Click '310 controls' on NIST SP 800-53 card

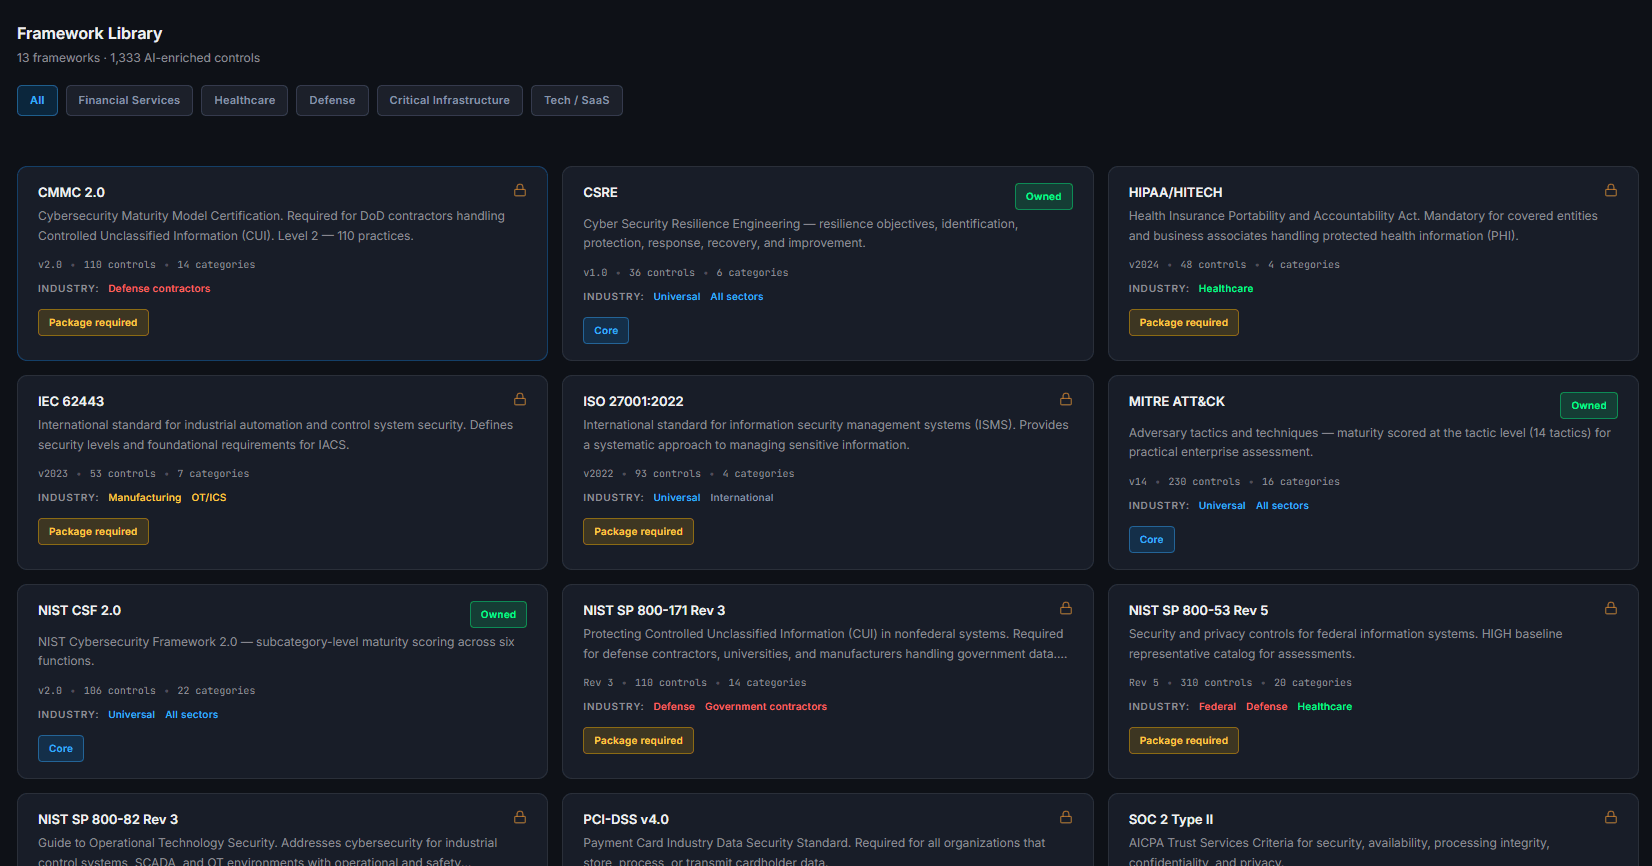click(x=1216, y=682)
